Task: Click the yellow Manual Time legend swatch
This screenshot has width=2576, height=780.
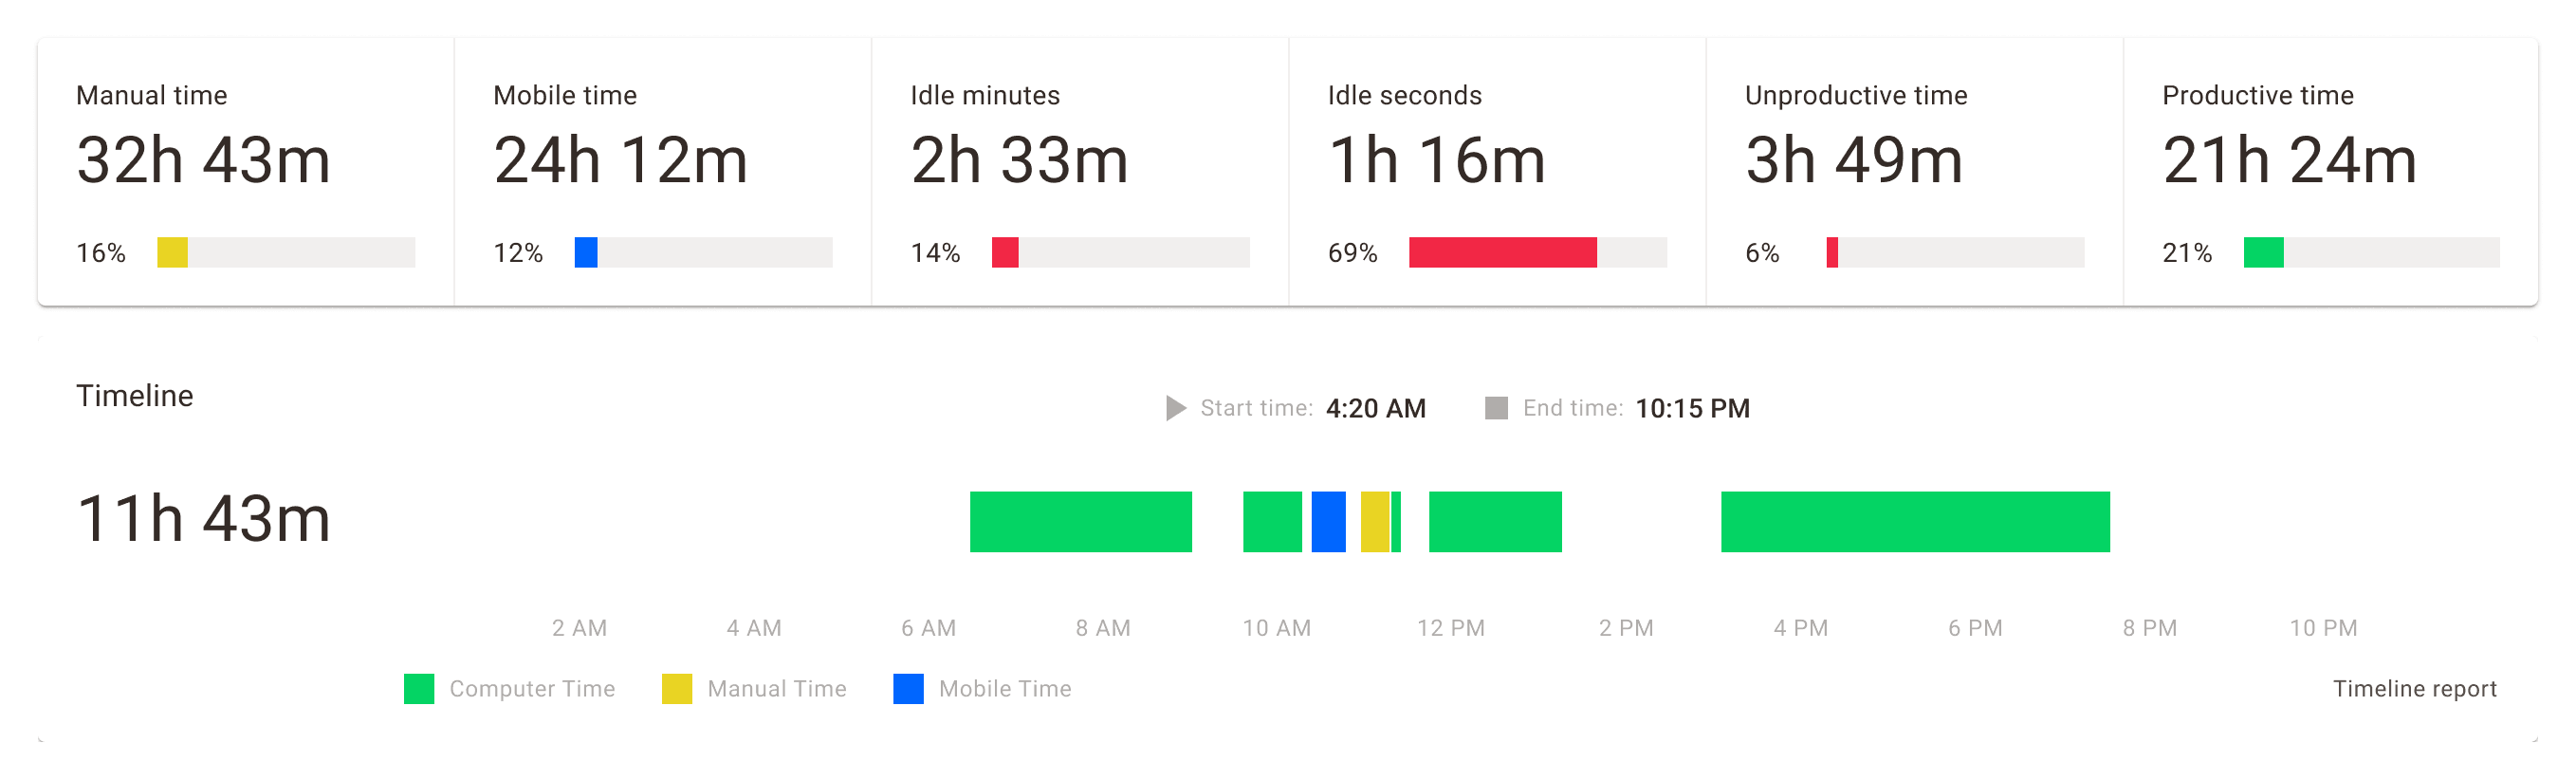Action: pyautogui.click(x=676, y=689)
